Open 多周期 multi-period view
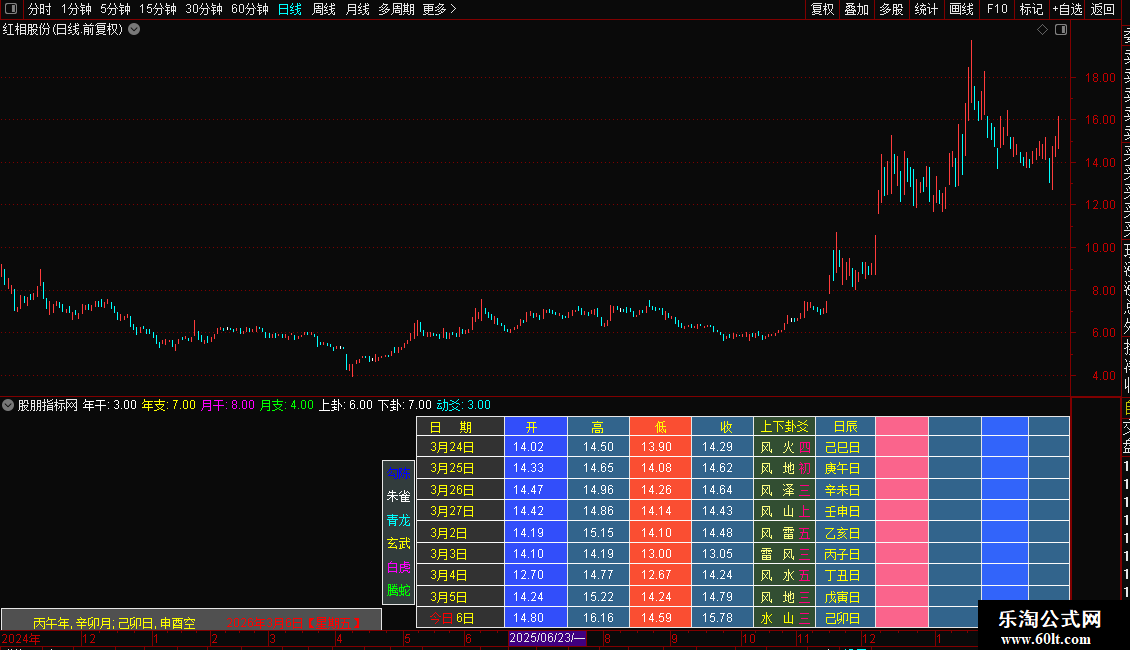1130x650 pixels. click(x=396, y=9)
